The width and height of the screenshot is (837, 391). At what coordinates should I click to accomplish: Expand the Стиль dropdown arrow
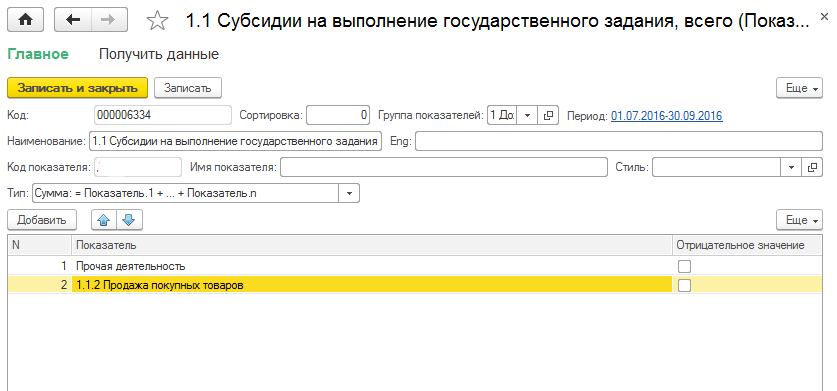click(792, 167)
